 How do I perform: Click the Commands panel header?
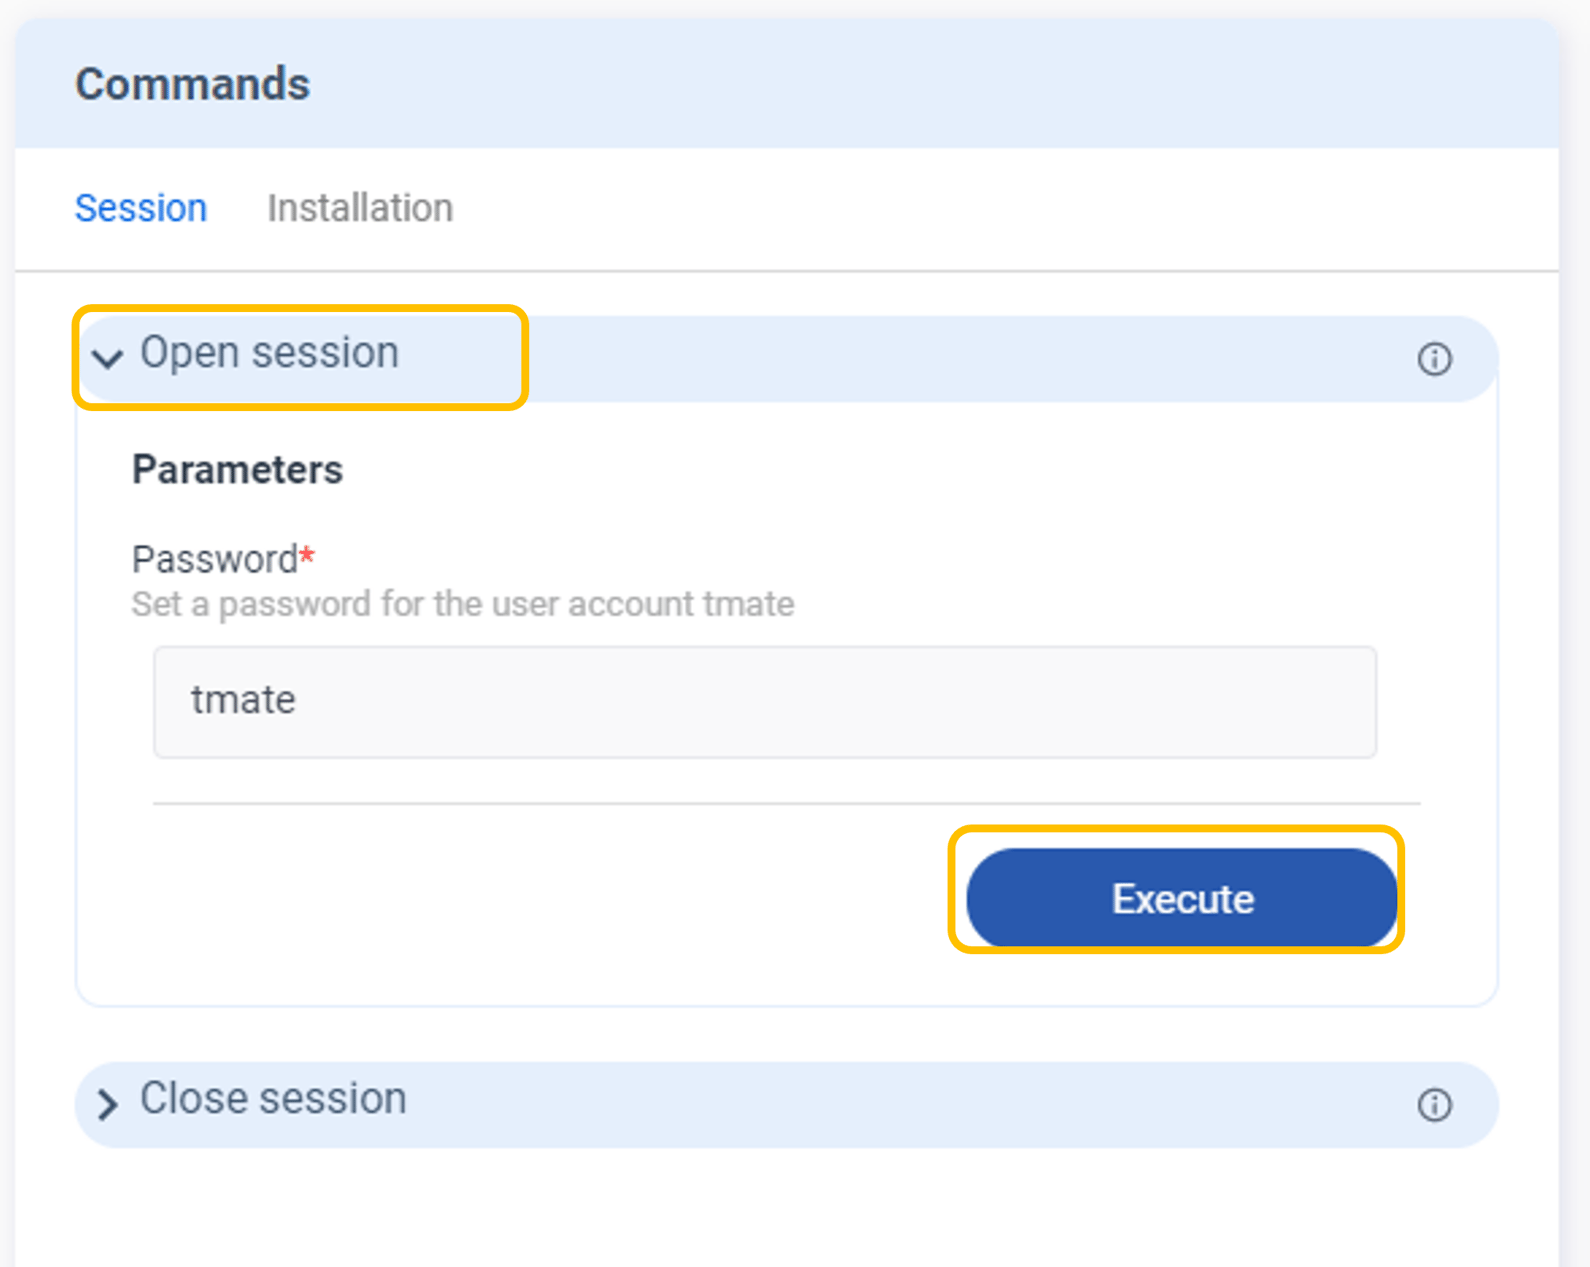(x=193, y=84)
